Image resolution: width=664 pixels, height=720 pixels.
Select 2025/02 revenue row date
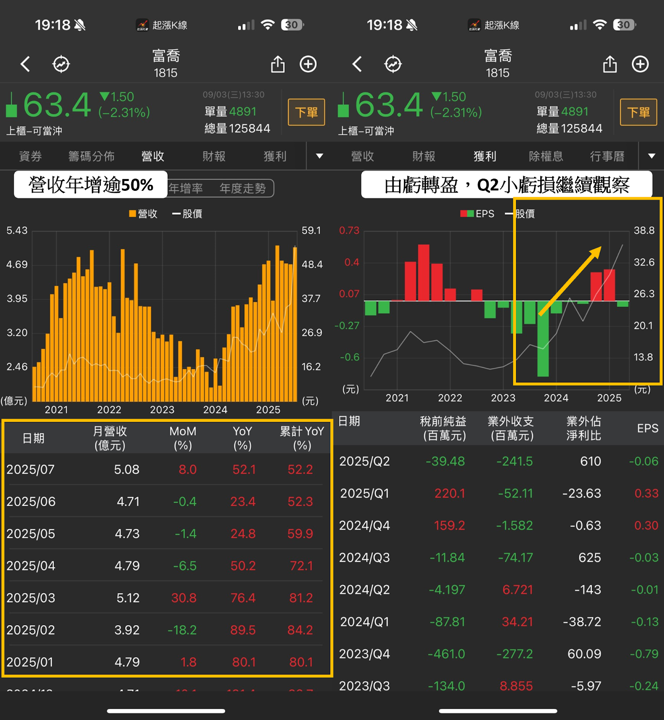point(30,630)
